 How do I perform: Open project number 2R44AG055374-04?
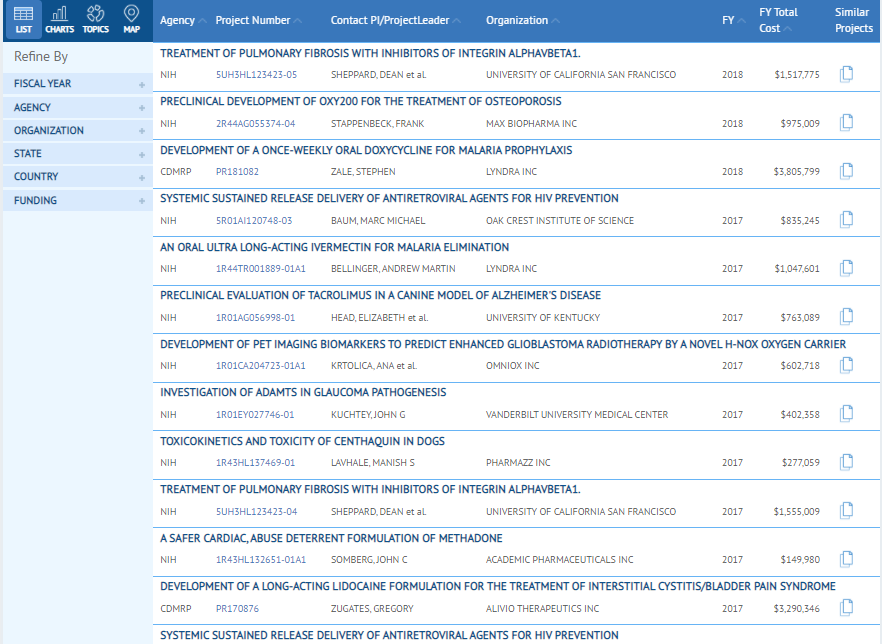tap(255, 124)
